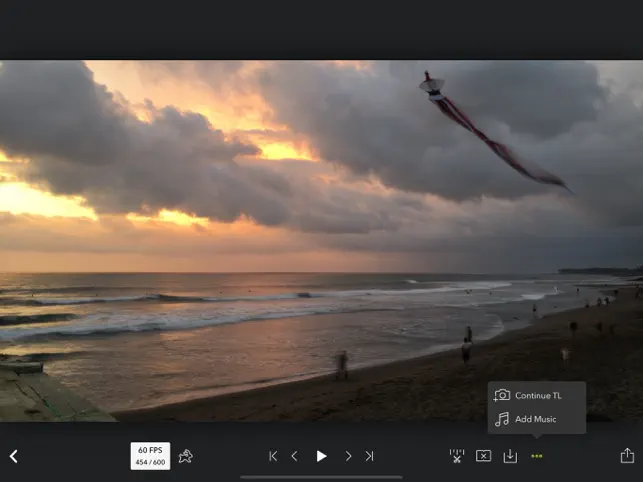The height and width of the screenshot is (482, 643).
Task: Open the share sheet icon
Action: coord(627,456)
